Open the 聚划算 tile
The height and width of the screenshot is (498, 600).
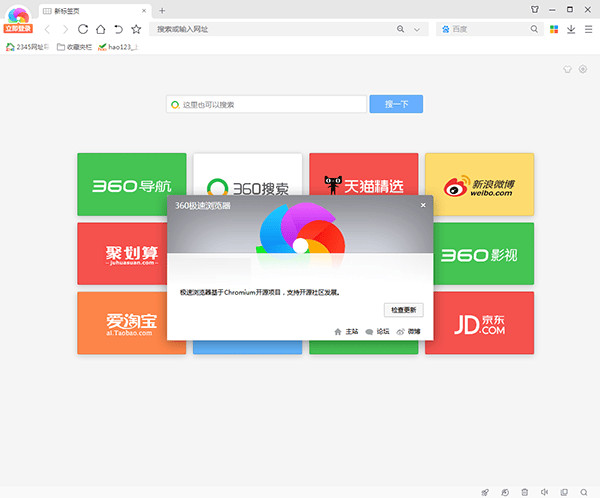click(122, 253)
